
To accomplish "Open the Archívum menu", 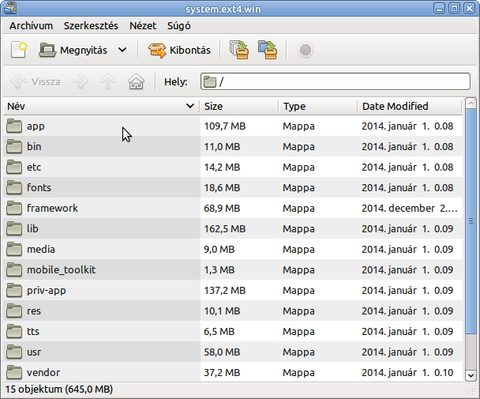I will [x=31, y=26].
